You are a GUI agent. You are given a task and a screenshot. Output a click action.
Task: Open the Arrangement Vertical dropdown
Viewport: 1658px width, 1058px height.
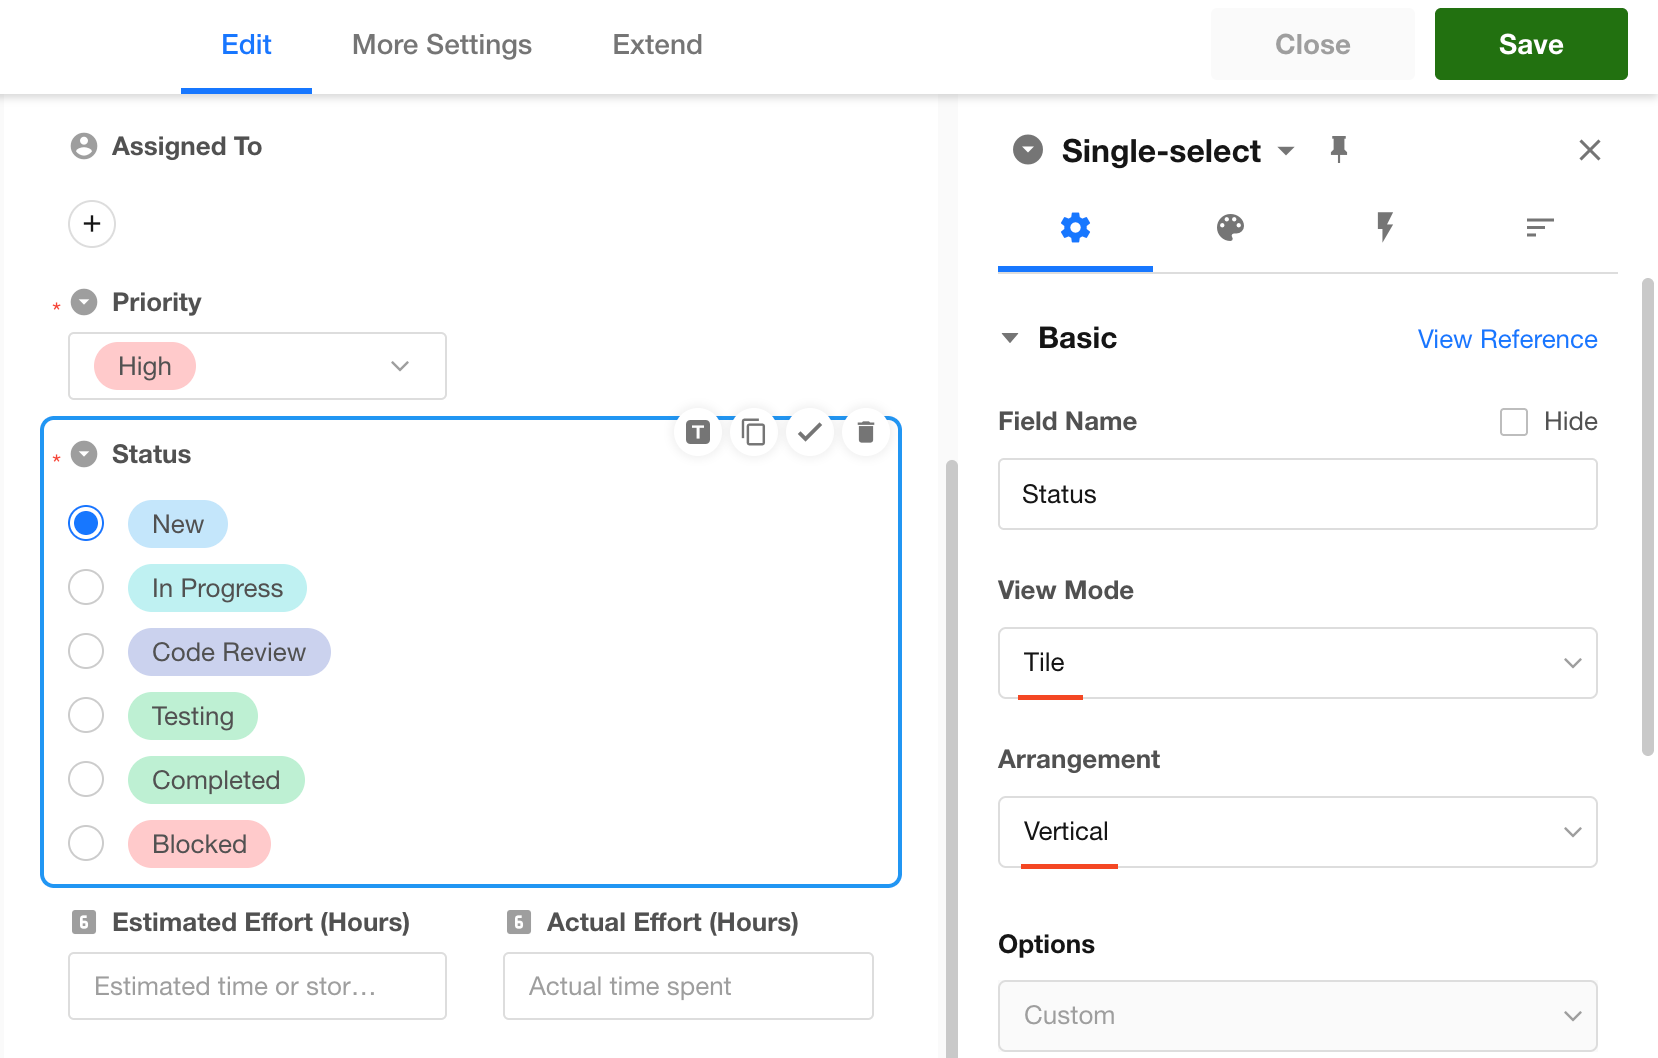[x=1297, y=832]
